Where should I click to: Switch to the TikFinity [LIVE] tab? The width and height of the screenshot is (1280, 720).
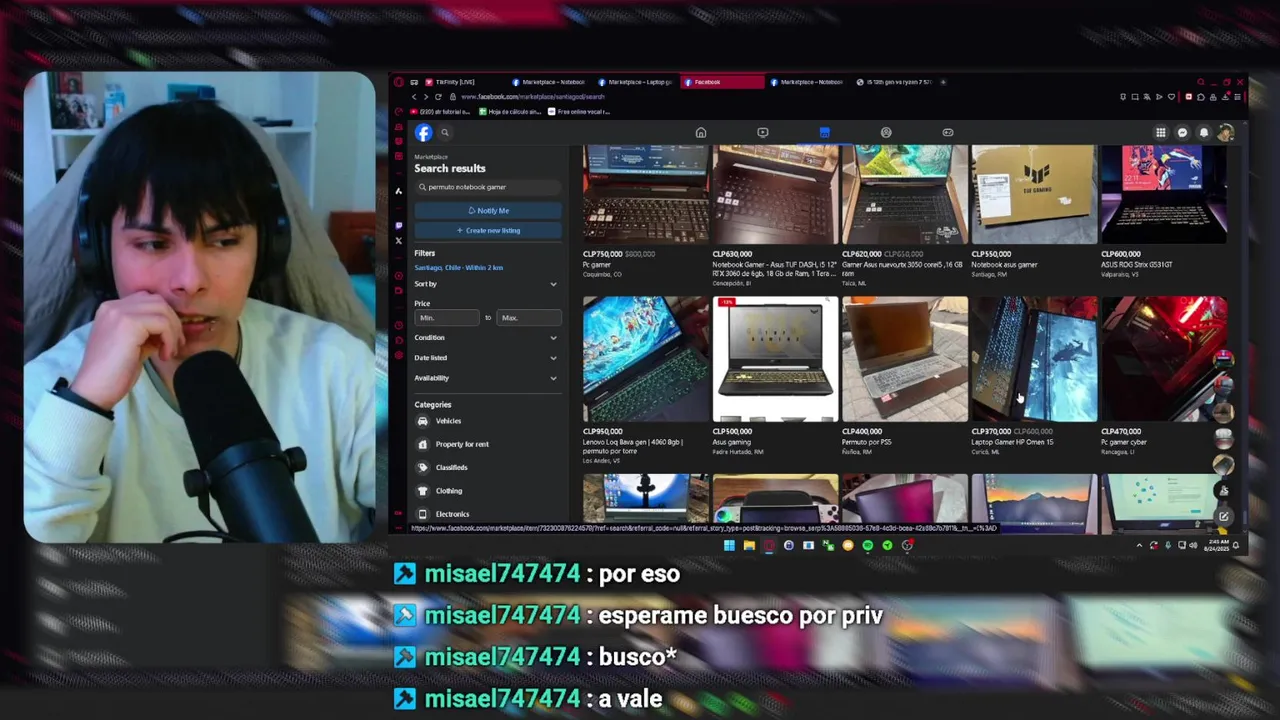[464, 82]
